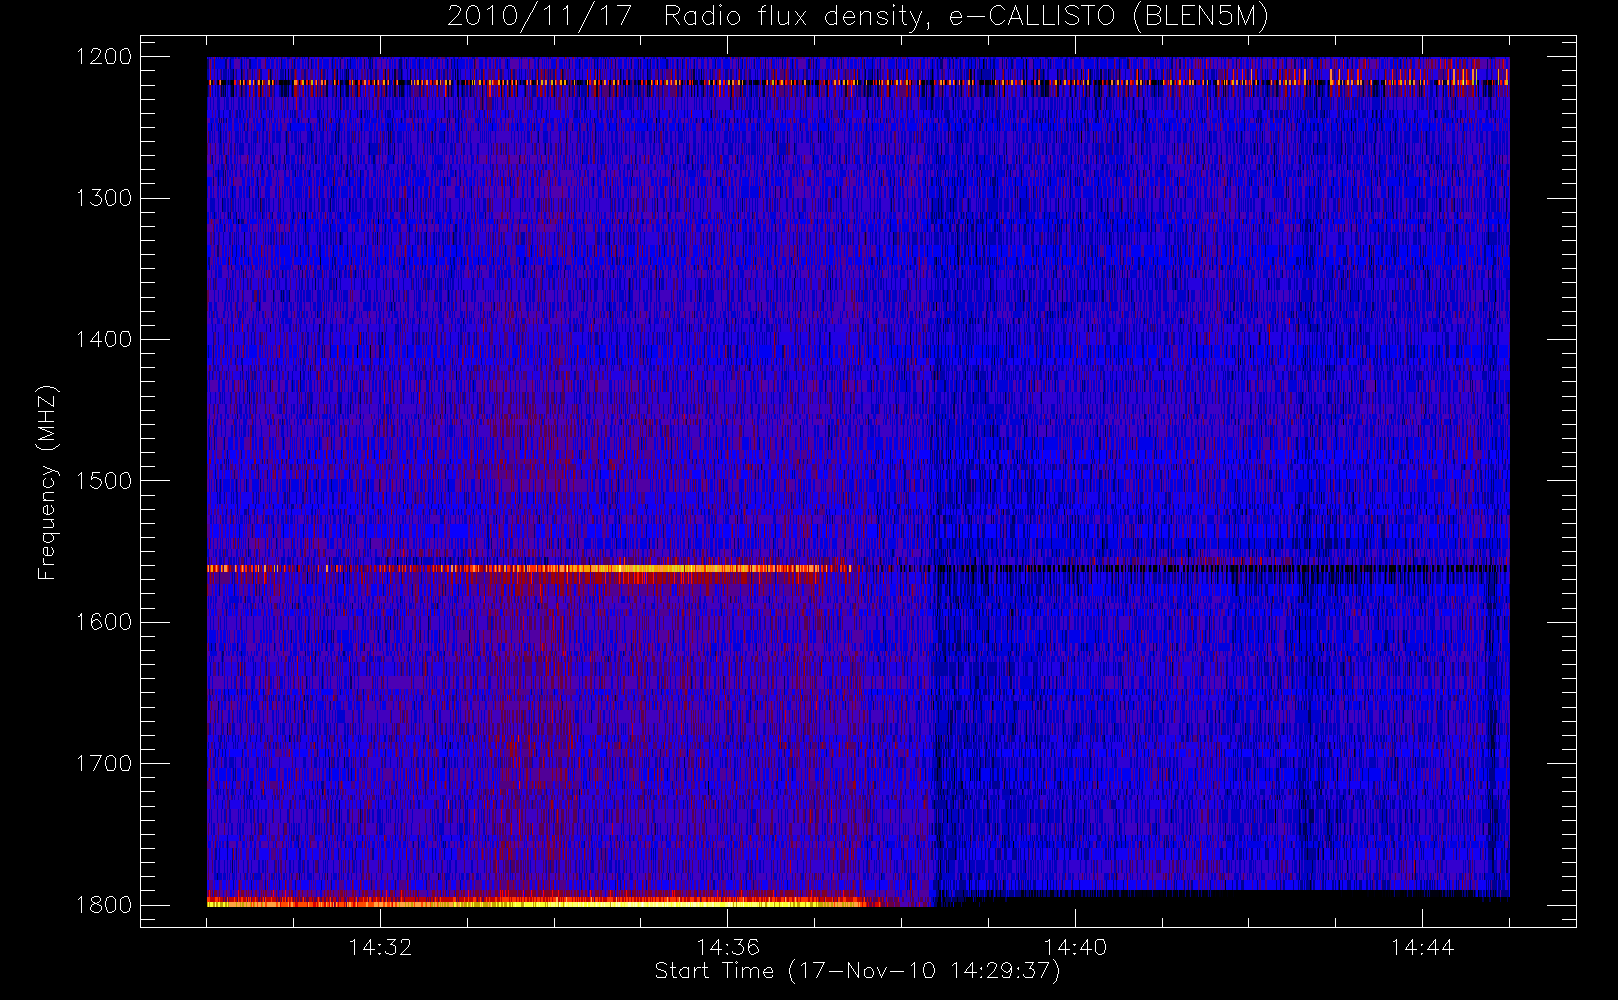
Task: Click the 14:40 time tick label
Action: (x=1075, y=947)
